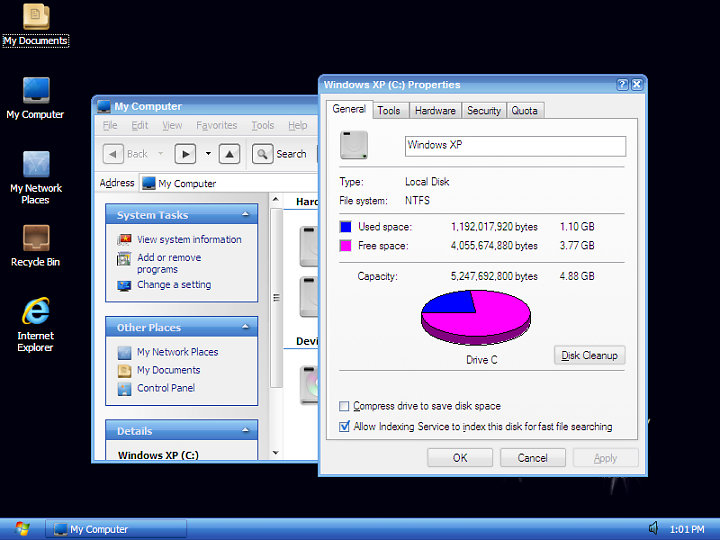
Task: Open Search in My Computer toolbar
Action: coord(280,154)
